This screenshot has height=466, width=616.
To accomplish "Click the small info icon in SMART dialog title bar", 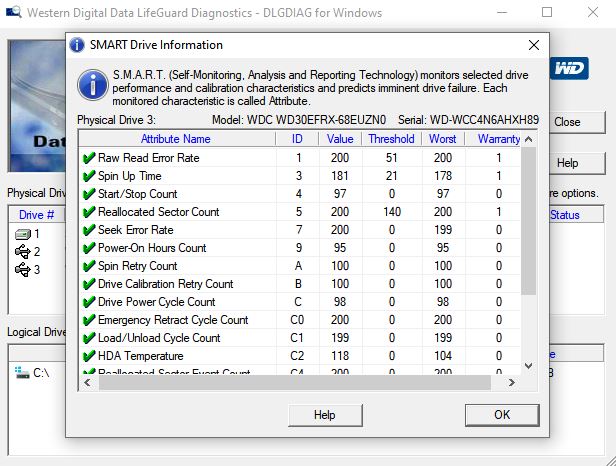I will [77, 45].
